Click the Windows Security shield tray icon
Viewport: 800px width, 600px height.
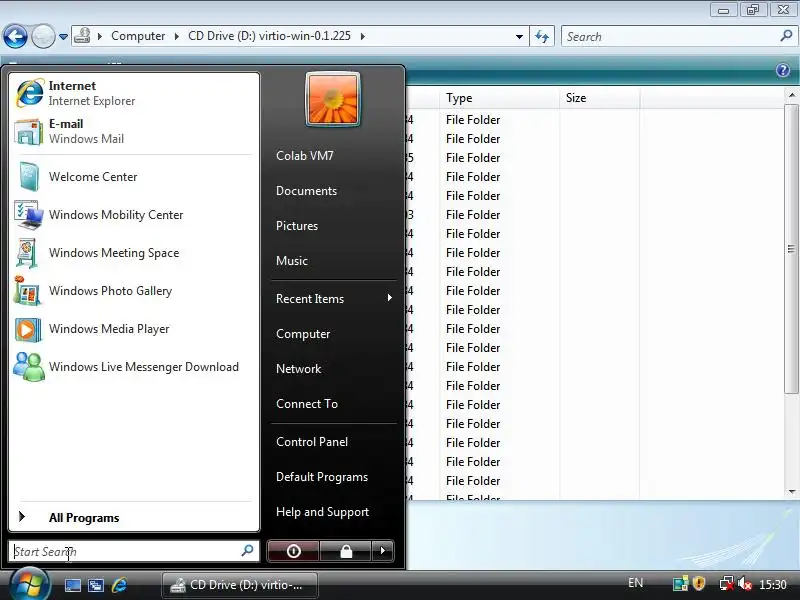pyautogui.click(x=699, y=583)
